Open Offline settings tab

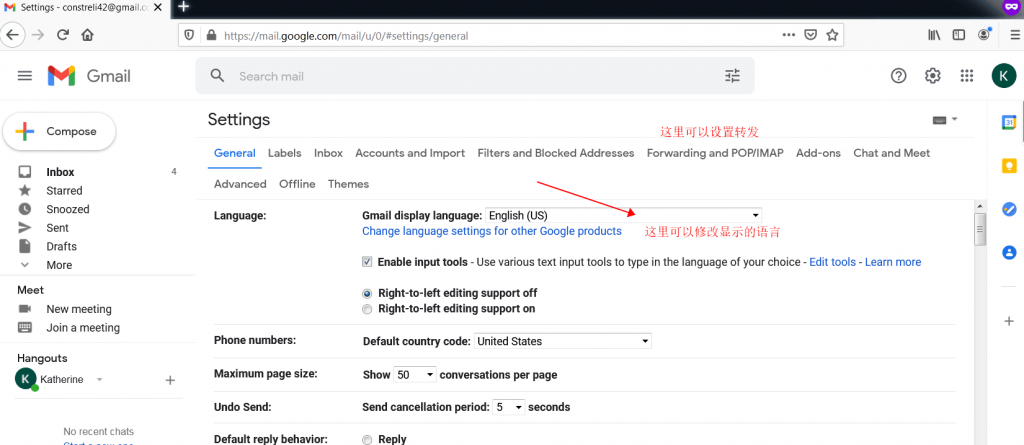click(x=297, y=184)
